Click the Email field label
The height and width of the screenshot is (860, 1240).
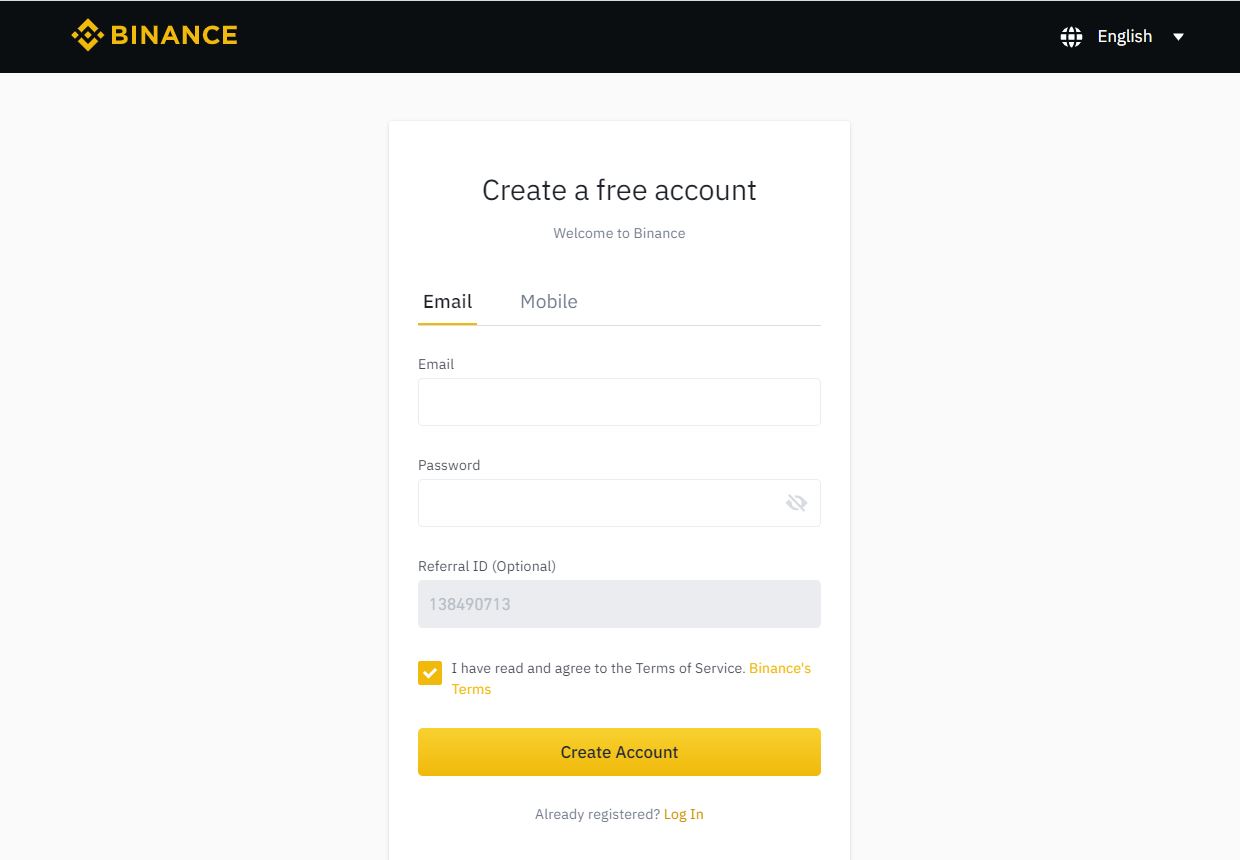(x=436, y=364)
